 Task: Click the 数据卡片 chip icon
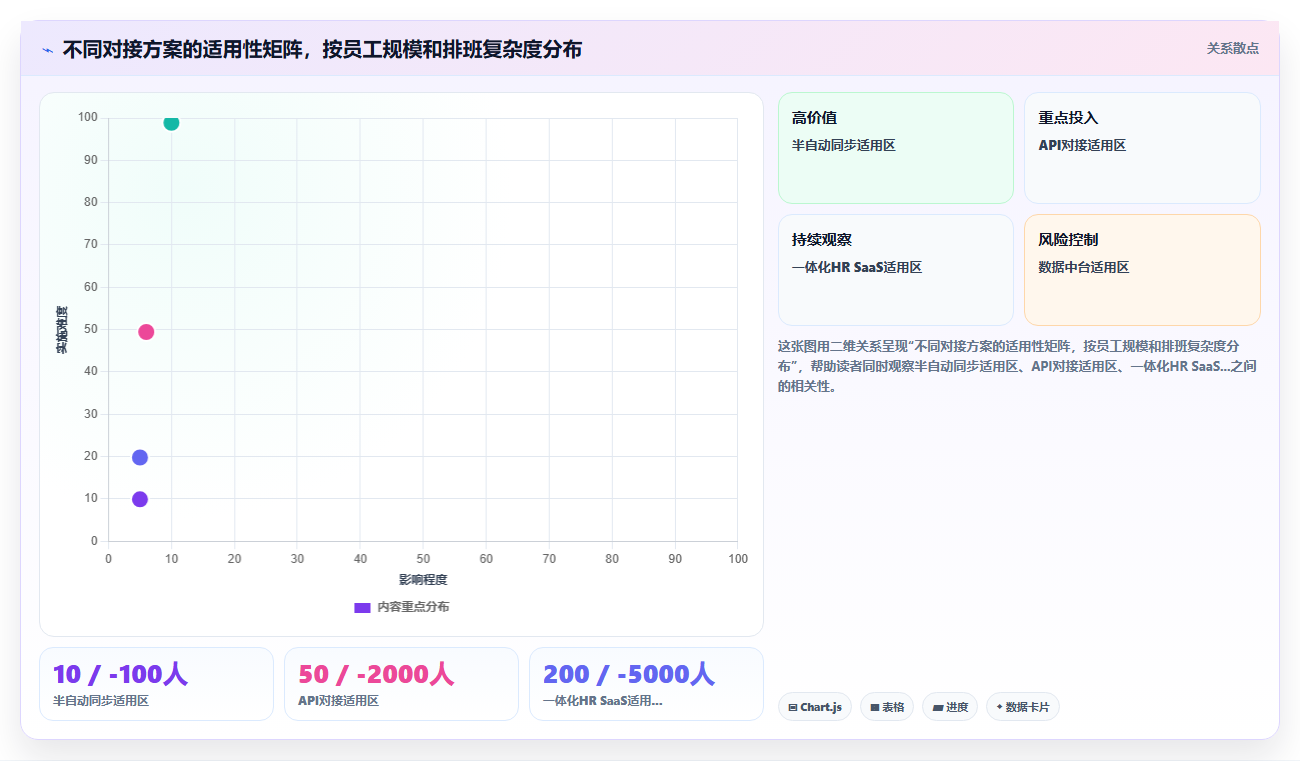[x=999, y=707]
